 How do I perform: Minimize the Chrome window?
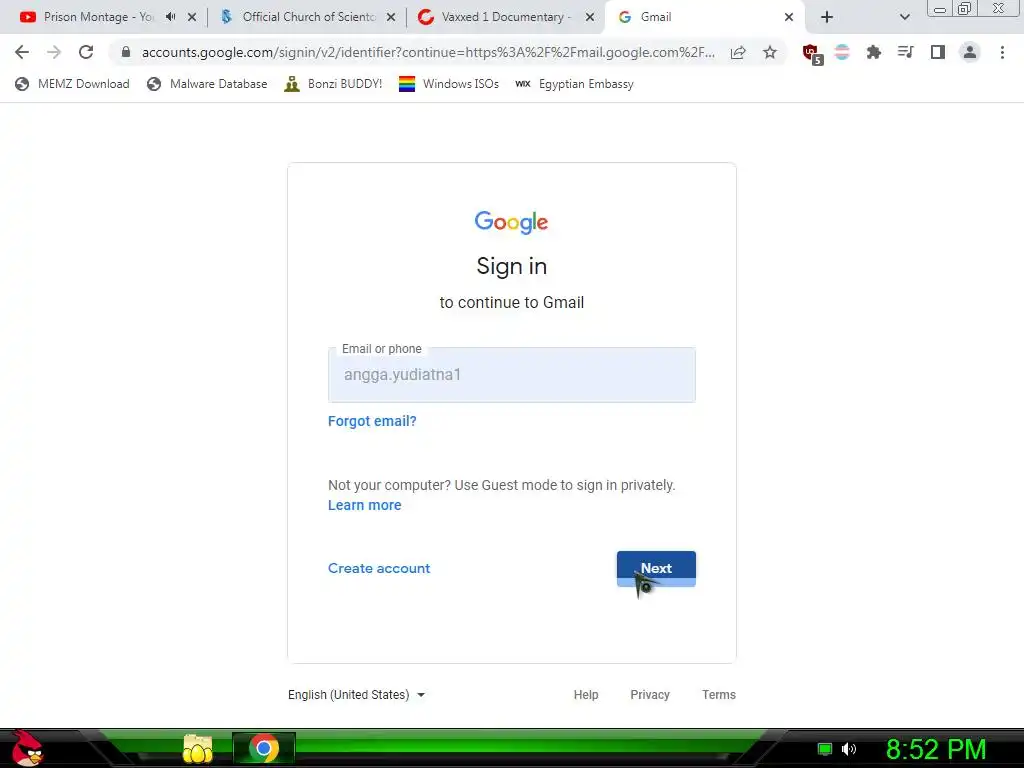click(940, 9)
